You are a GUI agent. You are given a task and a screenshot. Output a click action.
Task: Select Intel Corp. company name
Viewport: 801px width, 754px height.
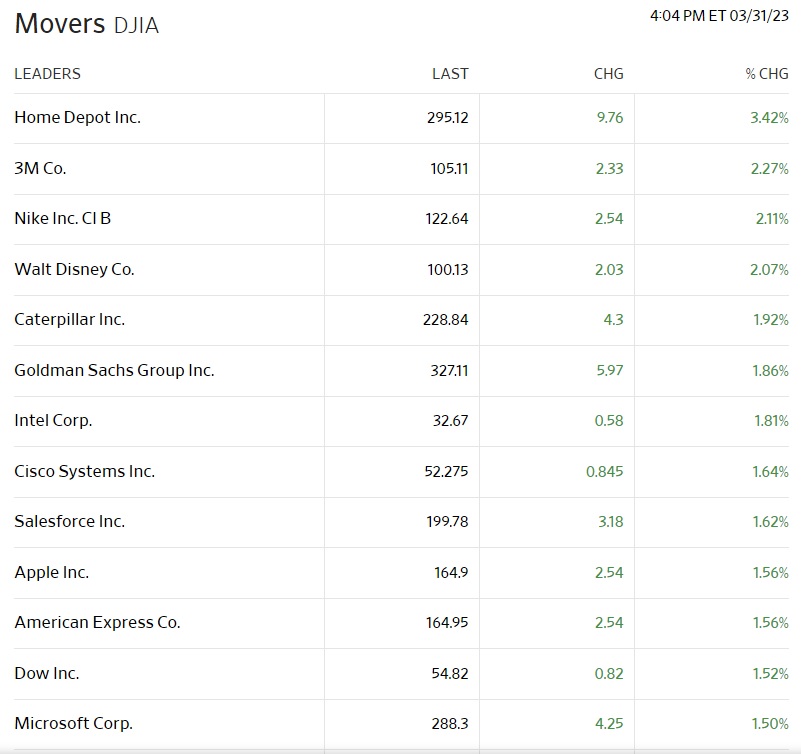tap(53, 420)
